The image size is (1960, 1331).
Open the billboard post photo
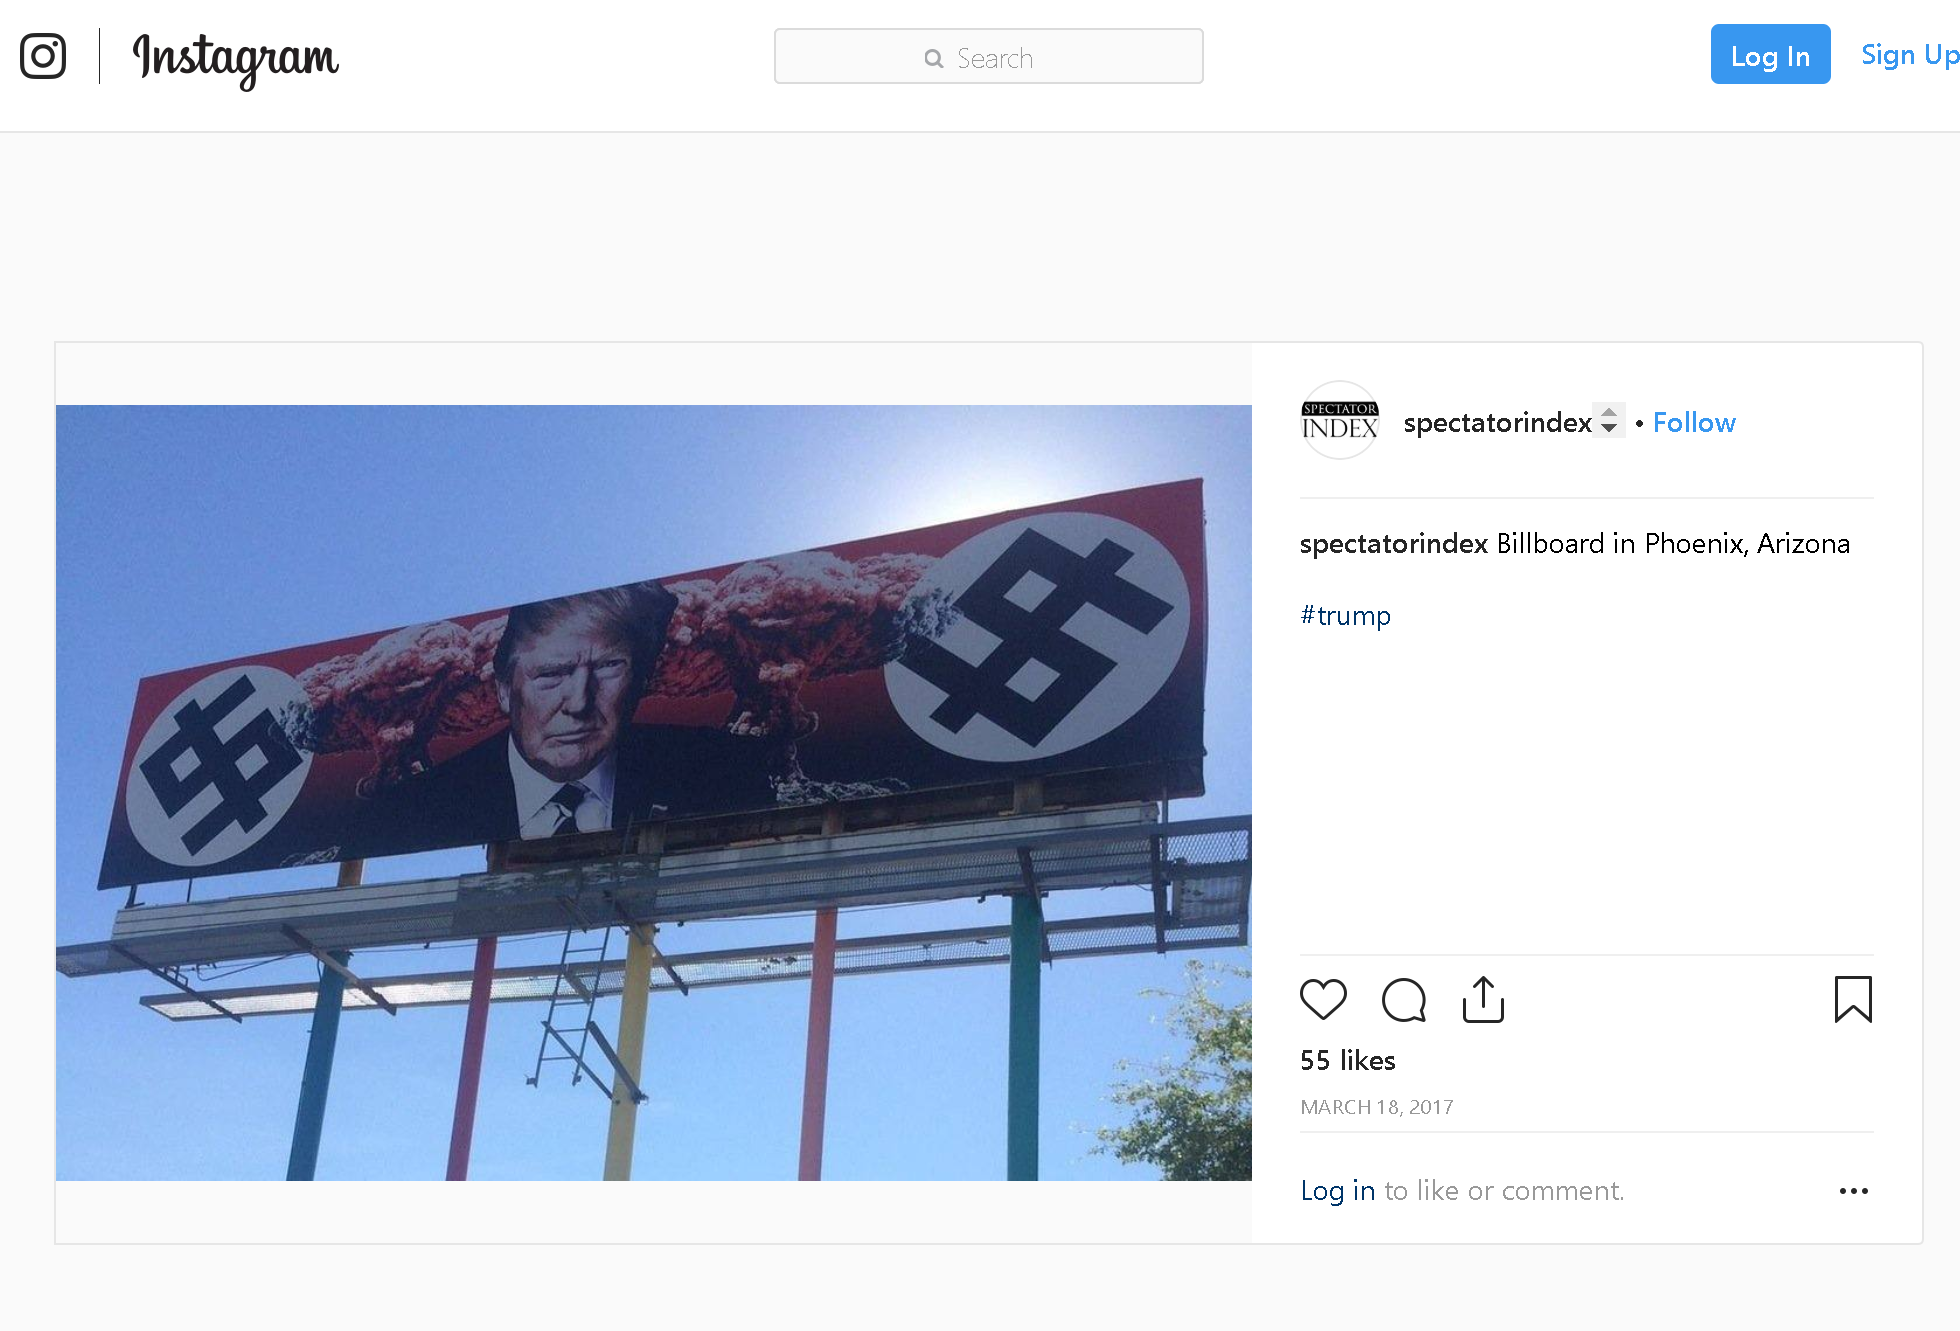(653, 792)
